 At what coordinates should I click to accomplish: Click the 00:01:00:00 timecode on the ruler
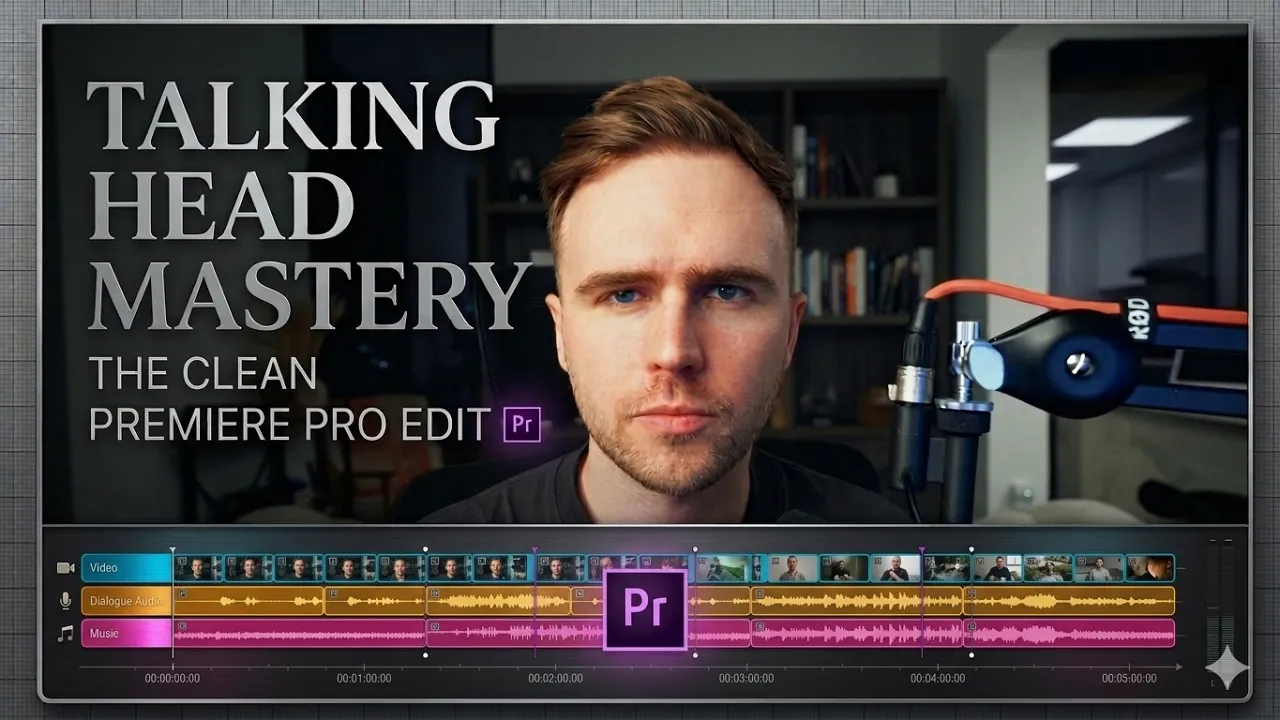coord(364,678)
